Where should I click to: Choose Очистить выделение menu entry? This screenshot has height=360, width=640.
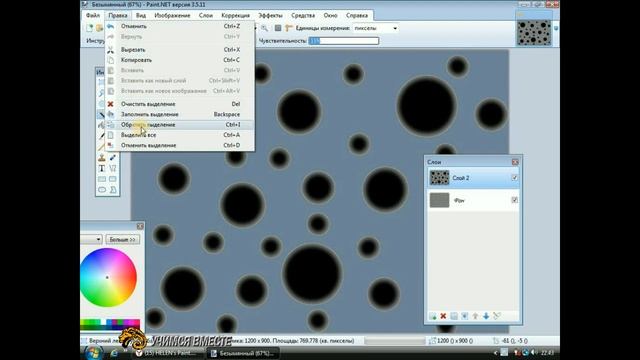pos(180,104)
